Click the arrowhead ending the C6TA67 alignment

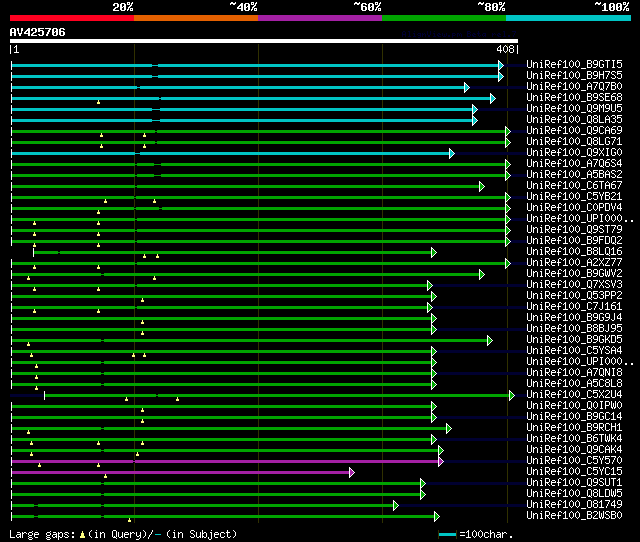click(482, 187)
